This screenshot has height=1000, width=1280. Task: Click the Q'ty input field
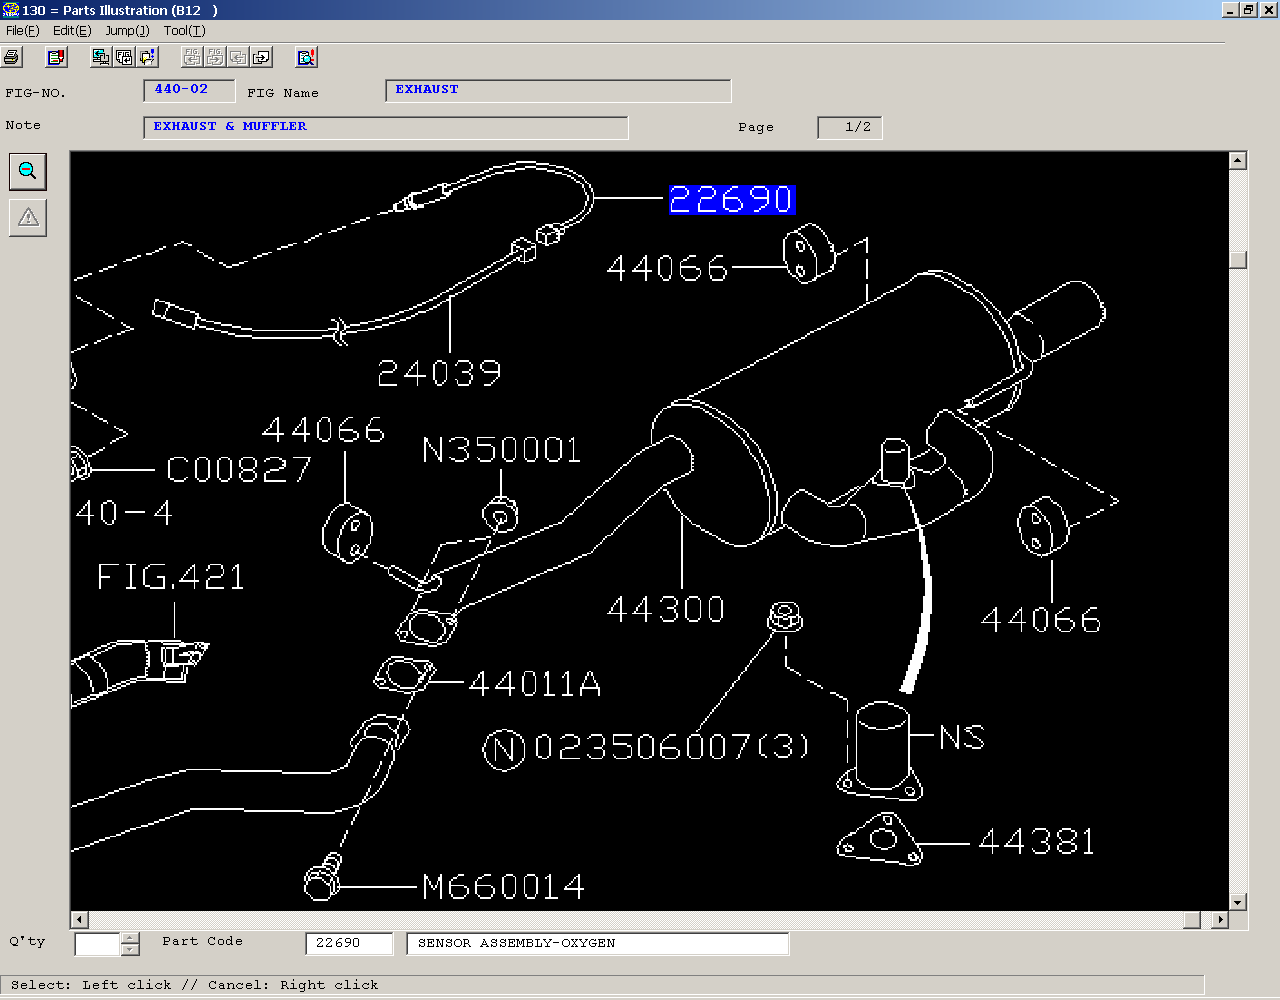pyautogui.click(x=97, y=943)
